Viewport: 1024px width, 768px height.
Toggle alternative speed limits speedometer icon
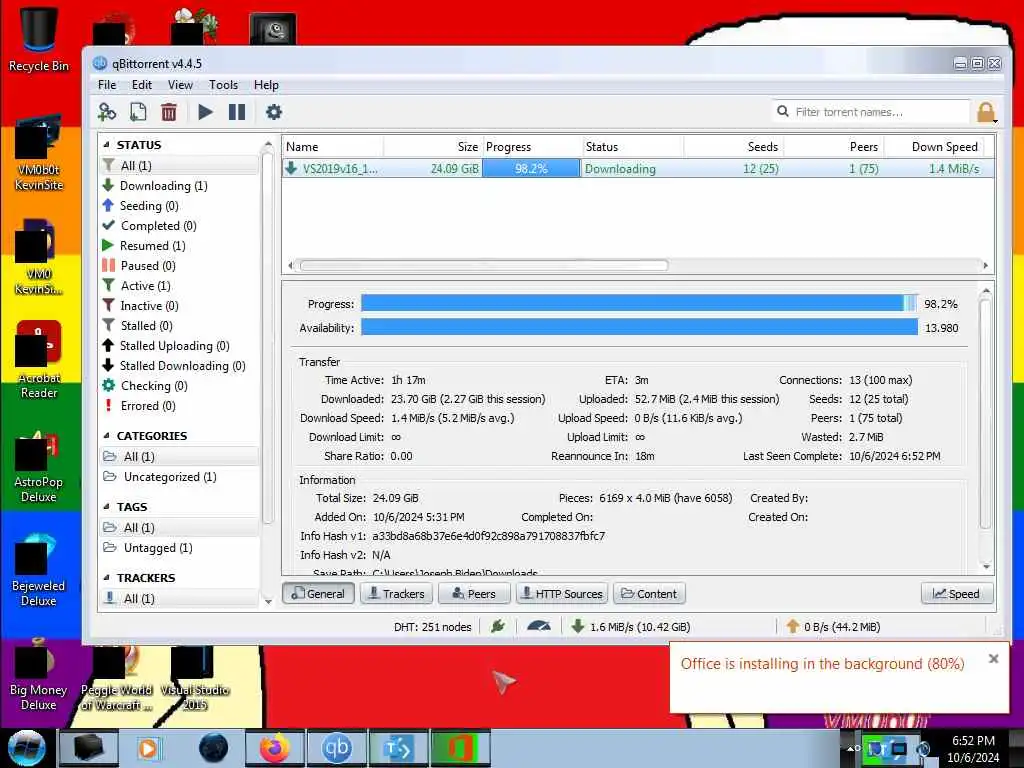point(538,626)
